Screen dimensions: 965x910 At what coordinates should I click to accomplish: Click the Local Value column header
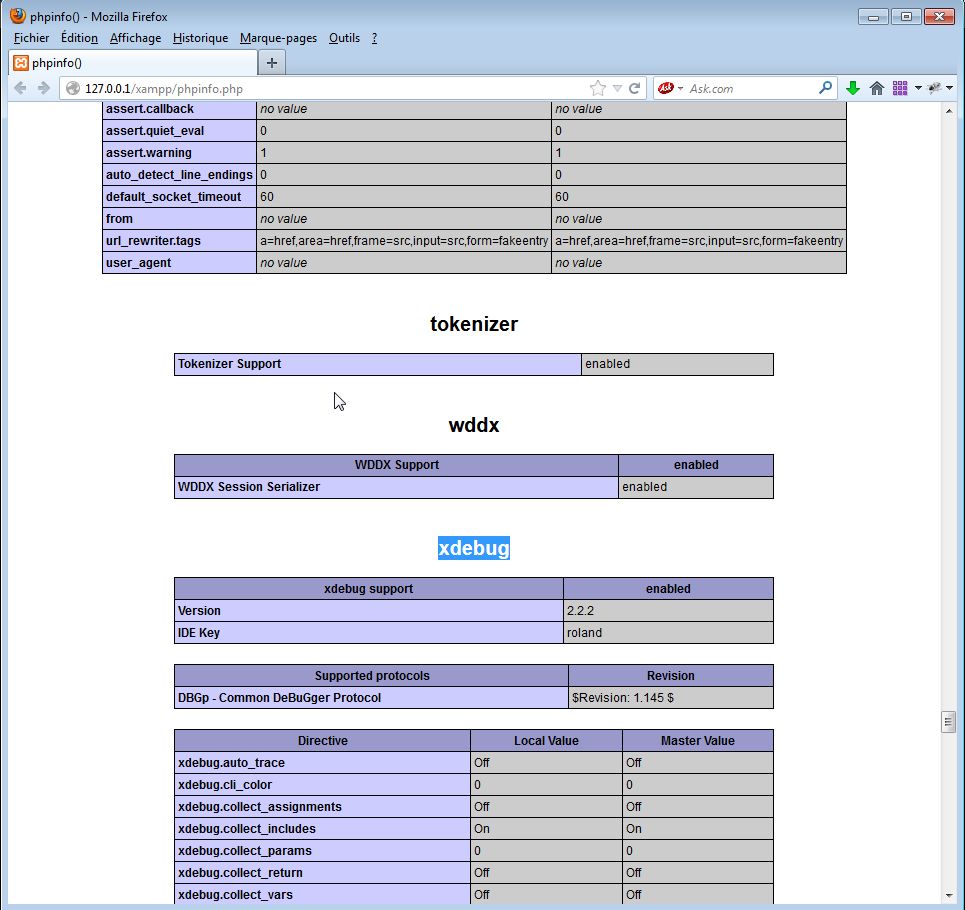[x=546, y=741]
